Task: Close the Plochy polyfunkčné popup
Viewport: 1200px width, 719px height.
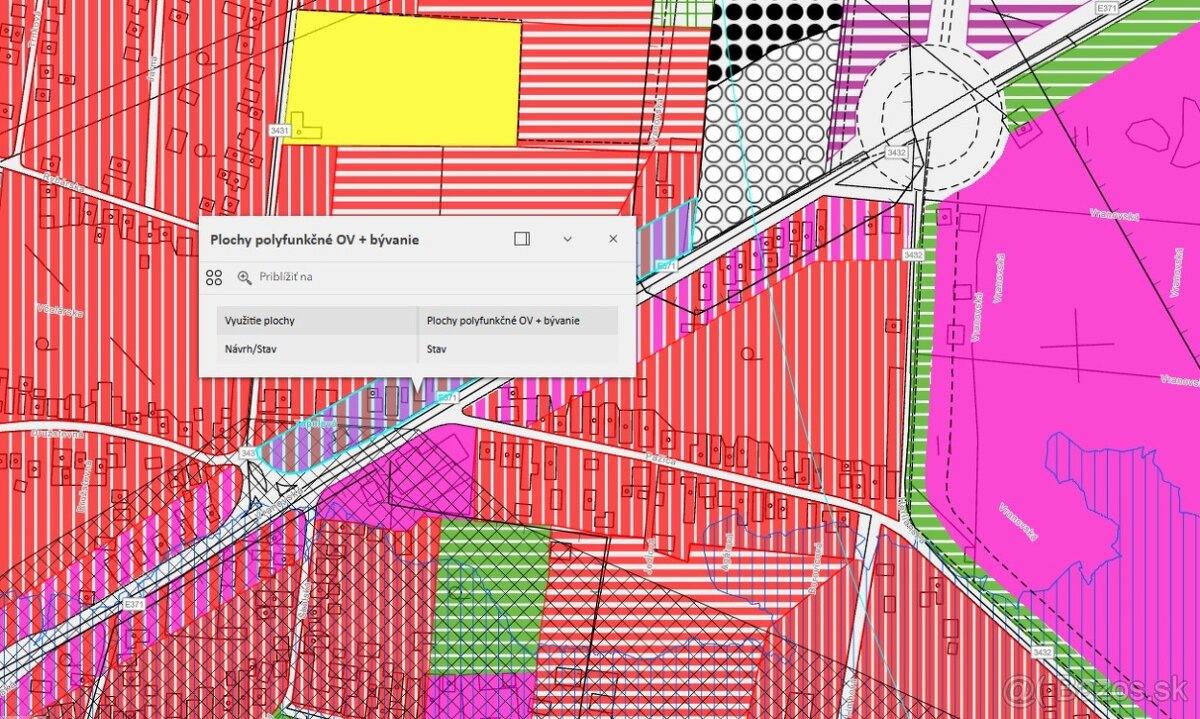Action: click(x=612, y=238)
